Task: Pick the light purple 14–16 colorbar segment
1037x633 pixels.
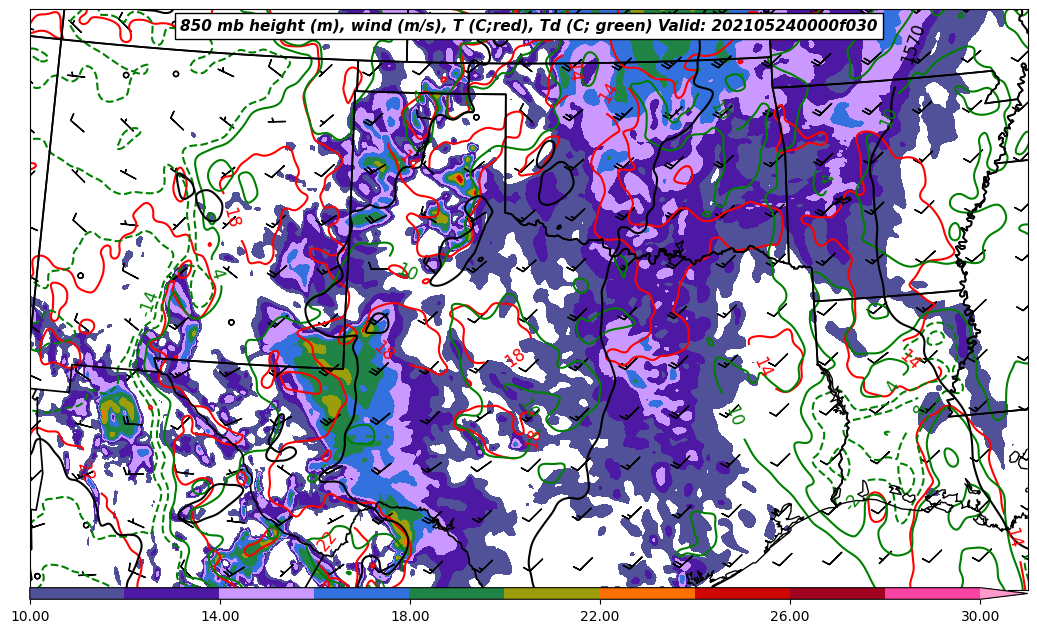Action: 267,593
